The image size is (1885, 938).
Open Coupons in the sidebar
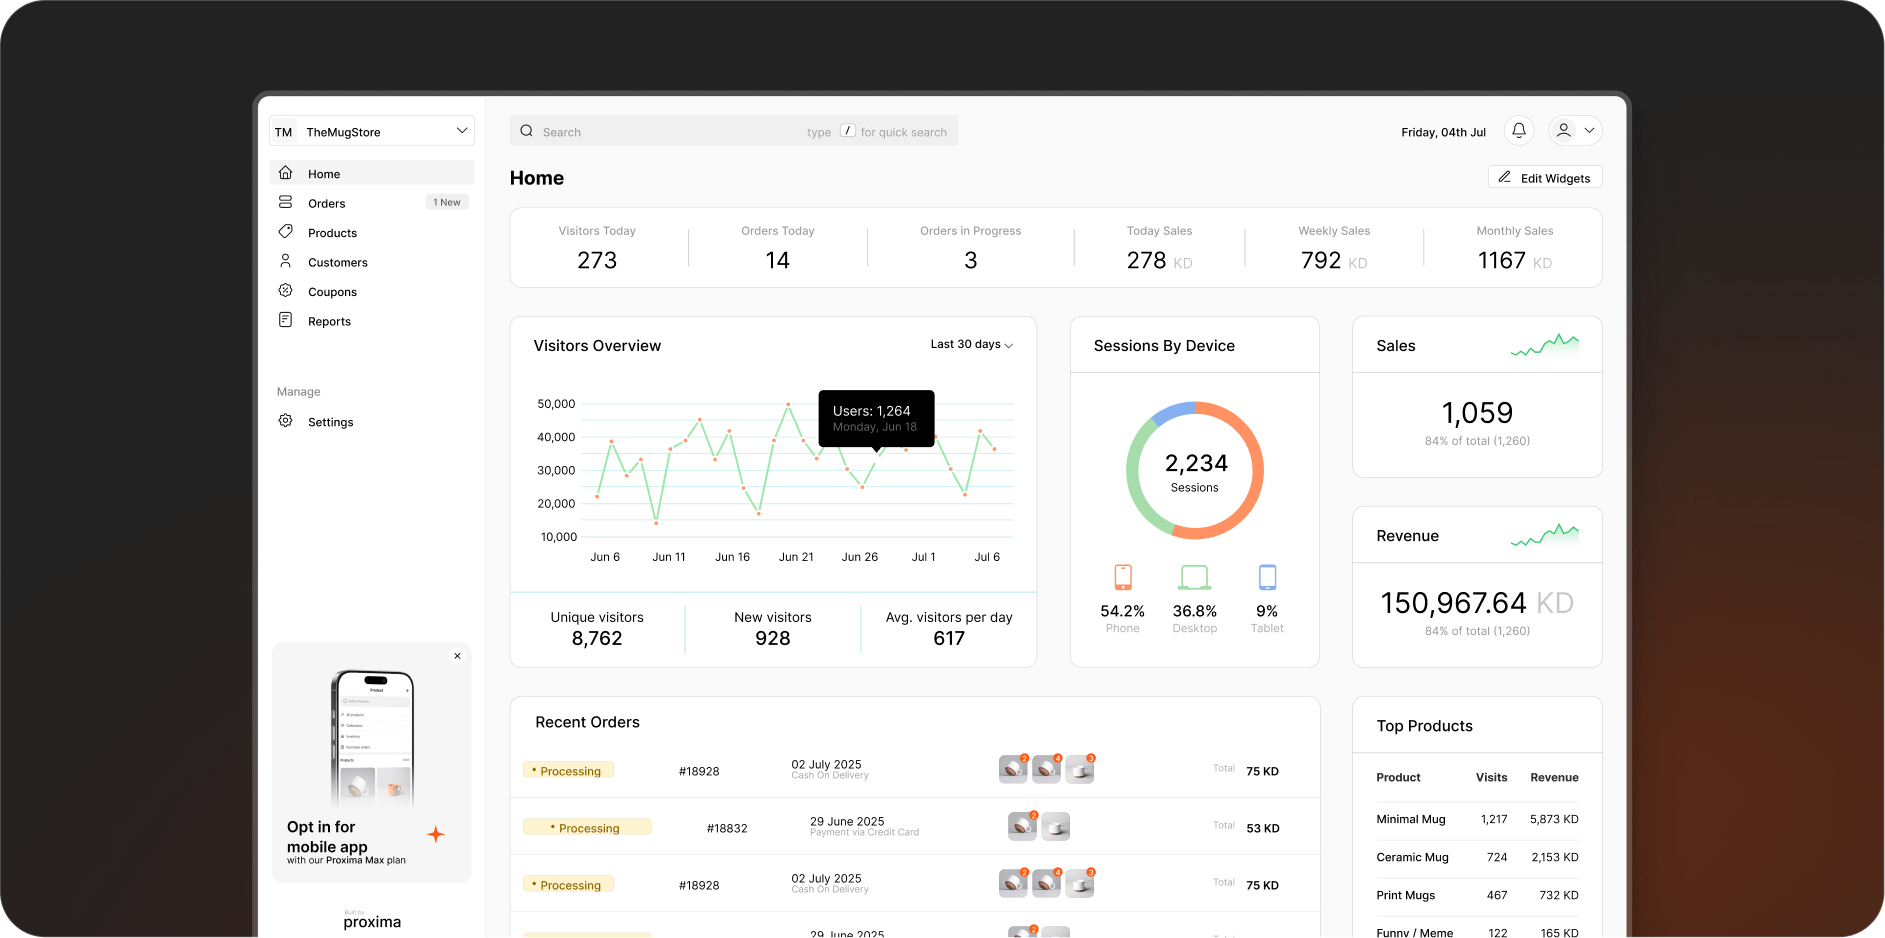[x=372, y=292]
